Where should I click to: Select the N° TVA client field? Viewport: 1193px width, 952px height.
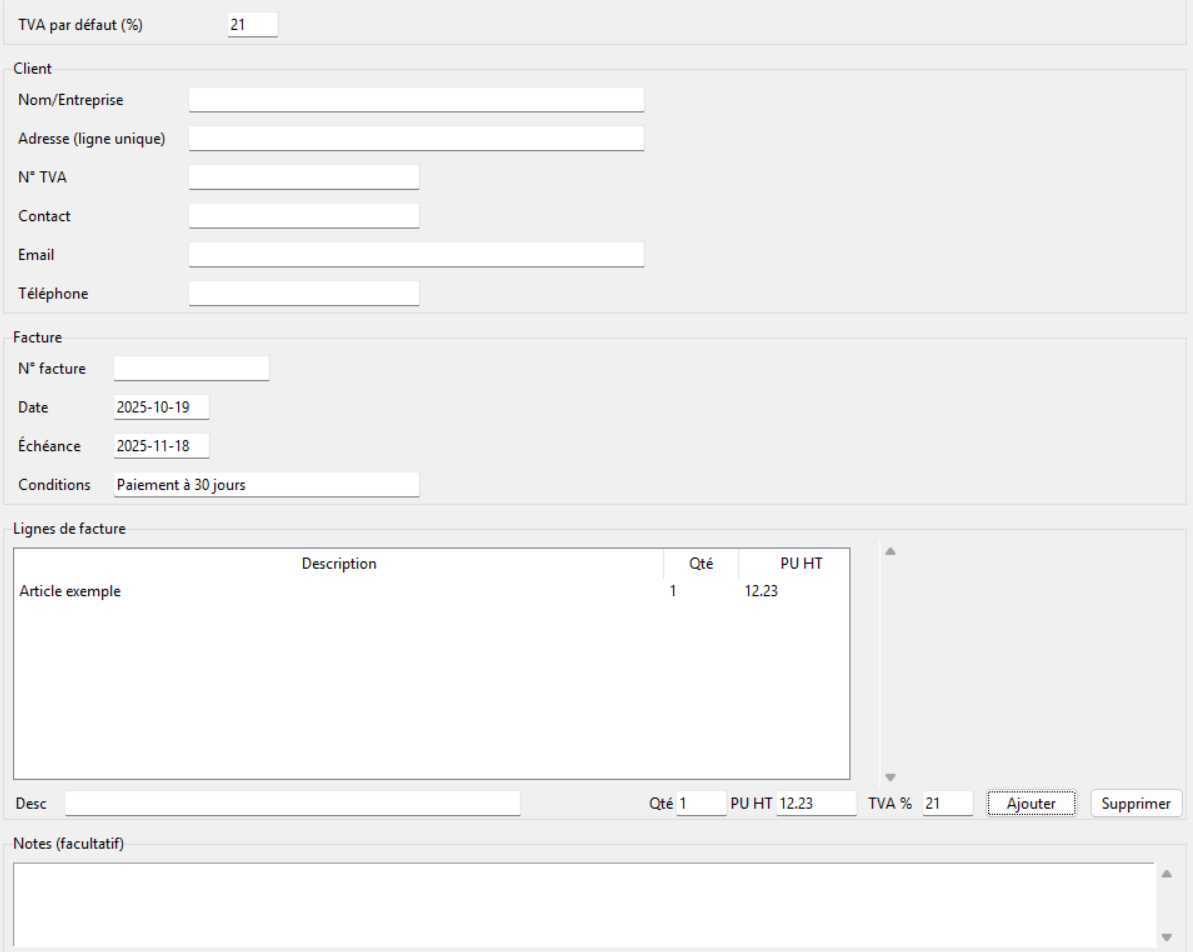(x=304, y=177)
